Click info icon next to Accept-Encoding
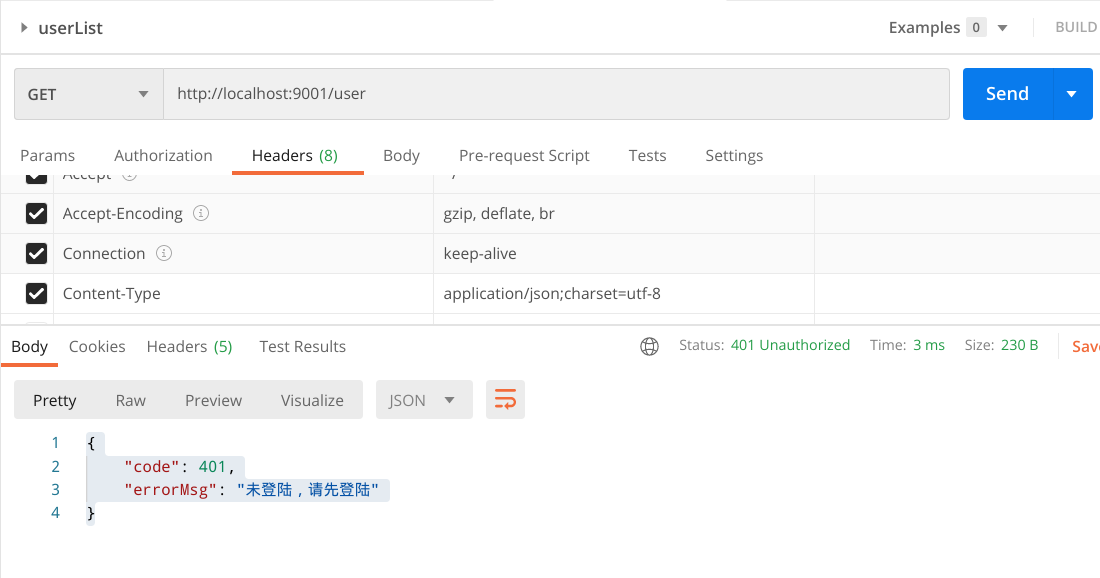 201,213
